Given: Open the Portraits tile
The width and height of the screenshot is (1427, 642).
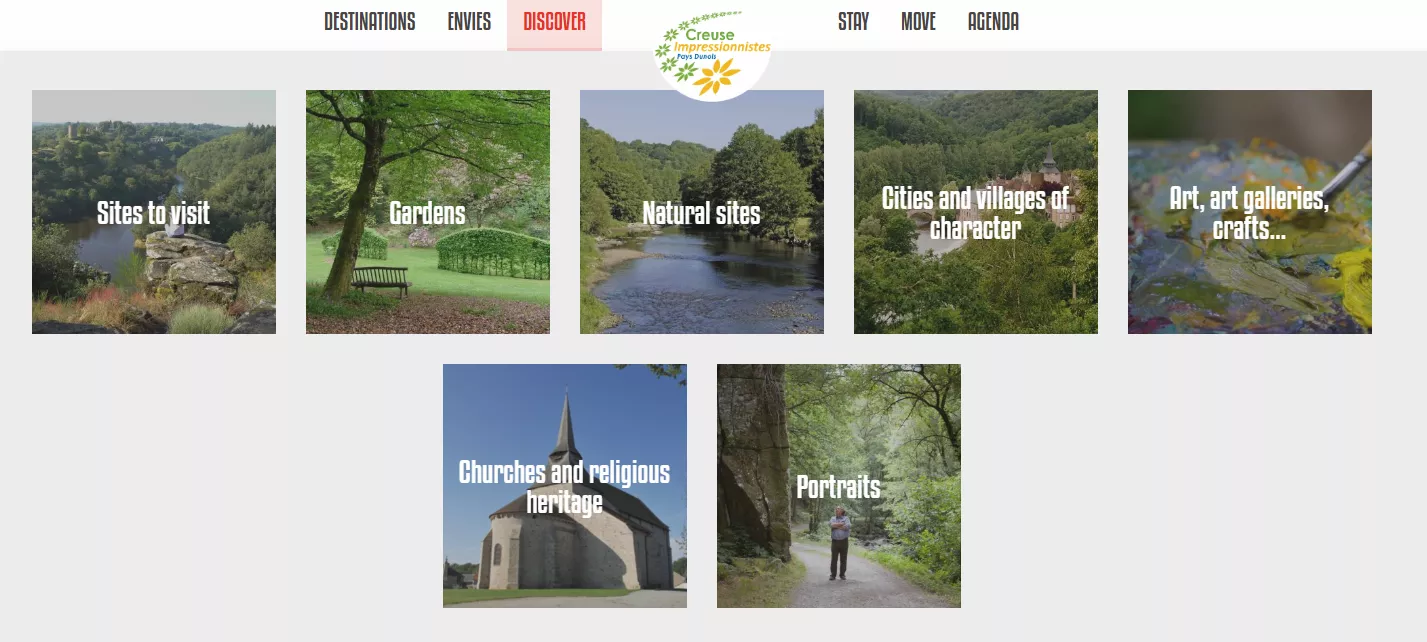Looking at the screenshot, I should tap(839, 486).
